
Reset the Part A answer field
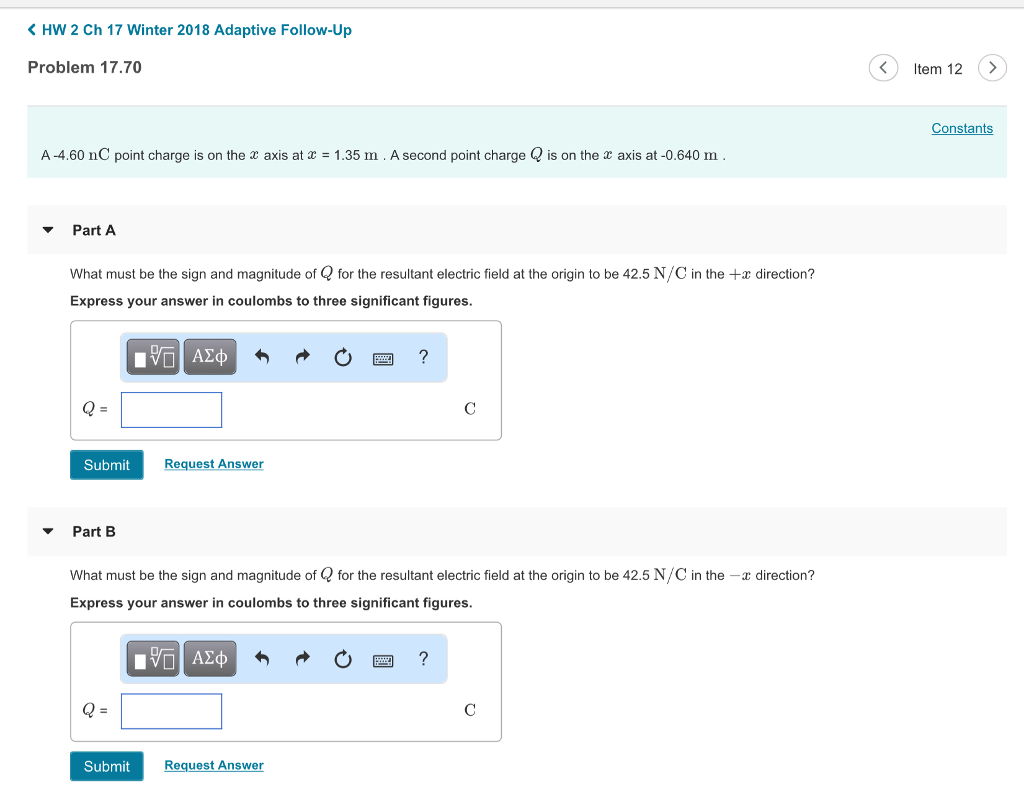[x=343, y=357]
